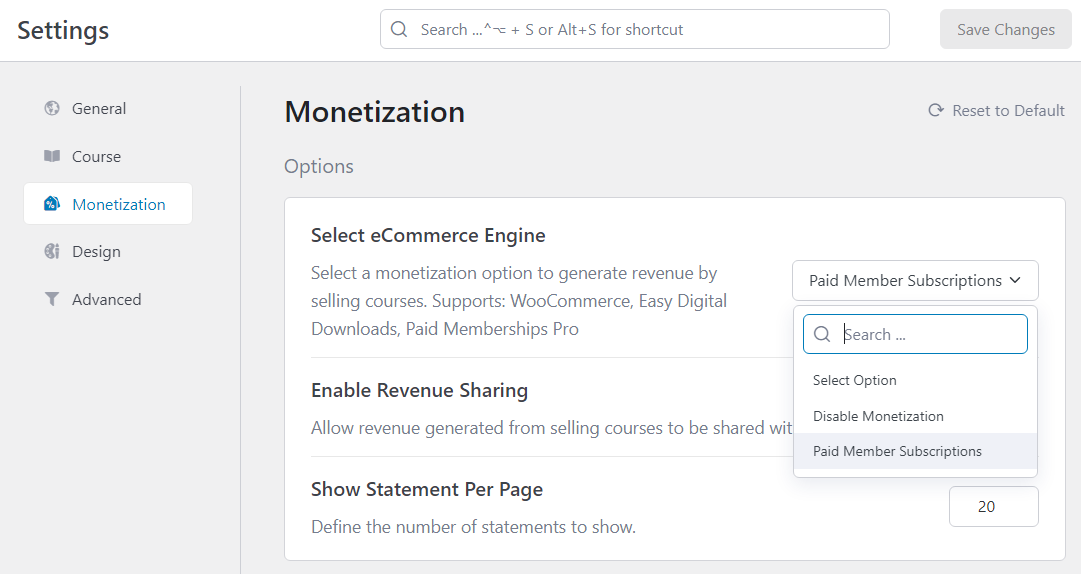1081x574 pixels.
Task: Click the Design palette icon in sidebar
Action: click(52, 252)
